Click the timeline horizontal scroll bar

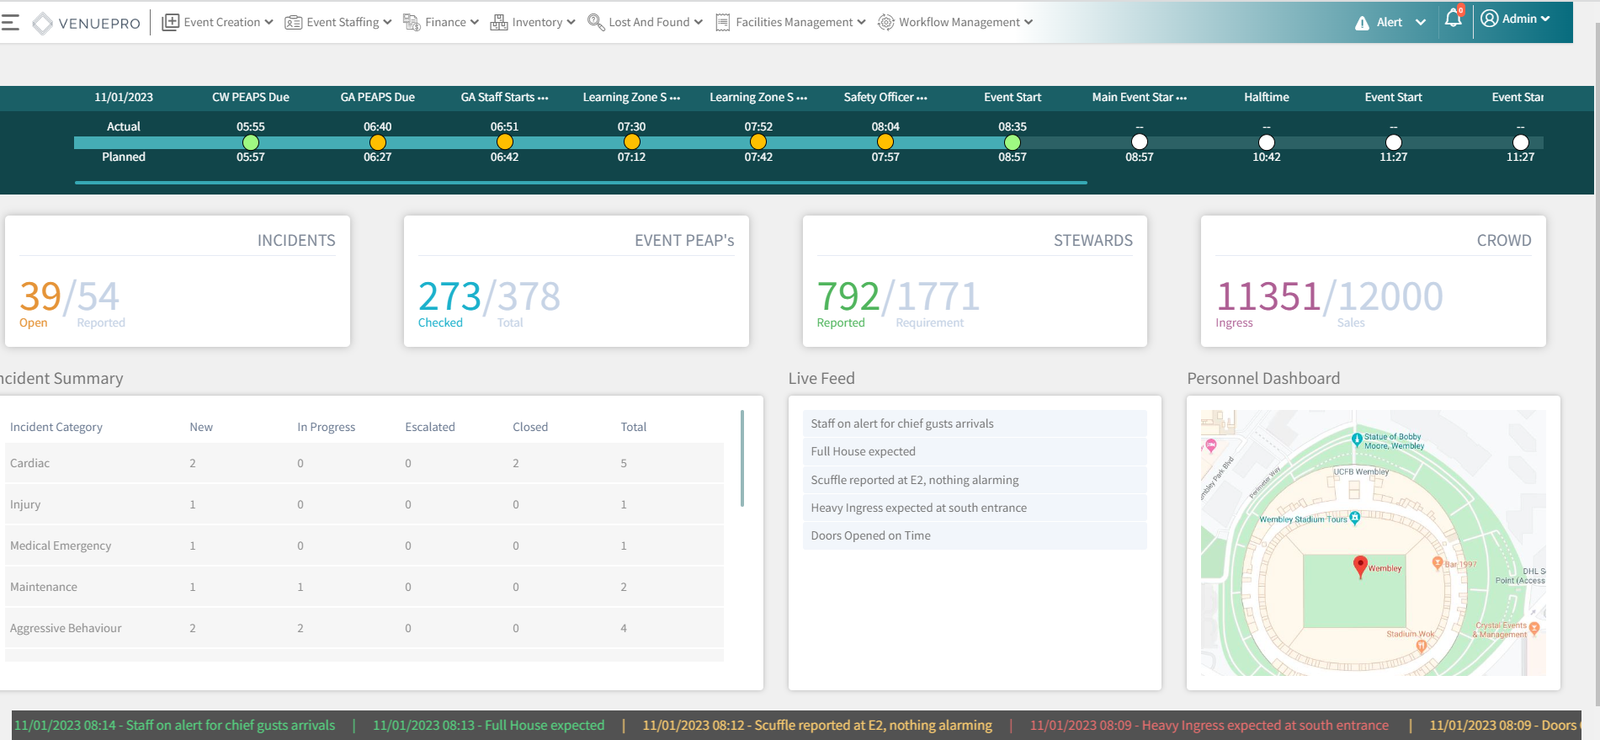580,183
